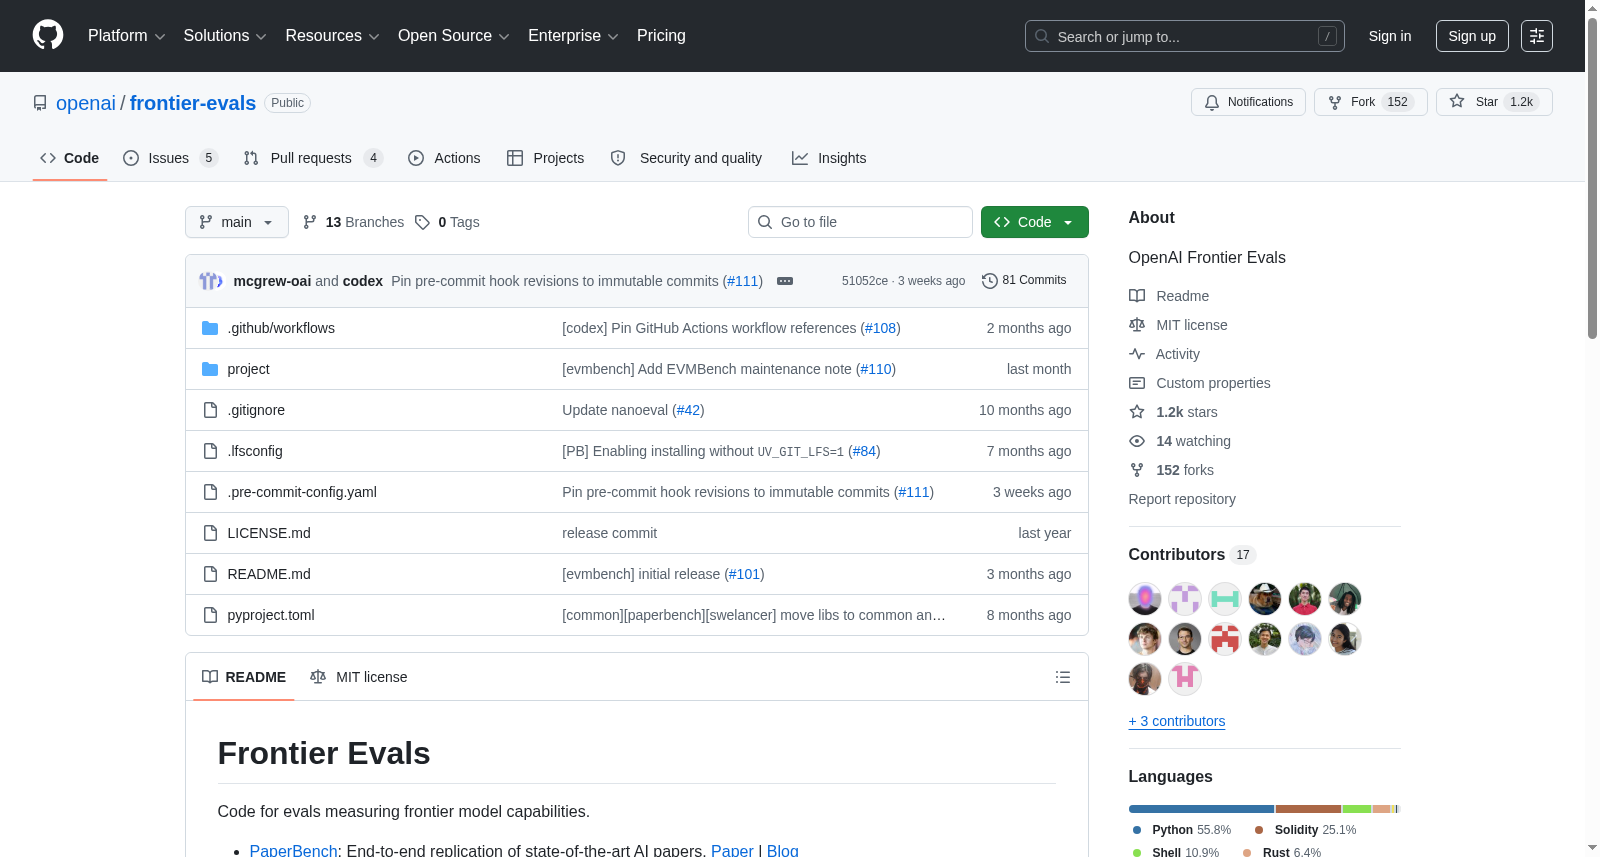
Task: Click the Notifications bell button
Action: [1248, 102]
